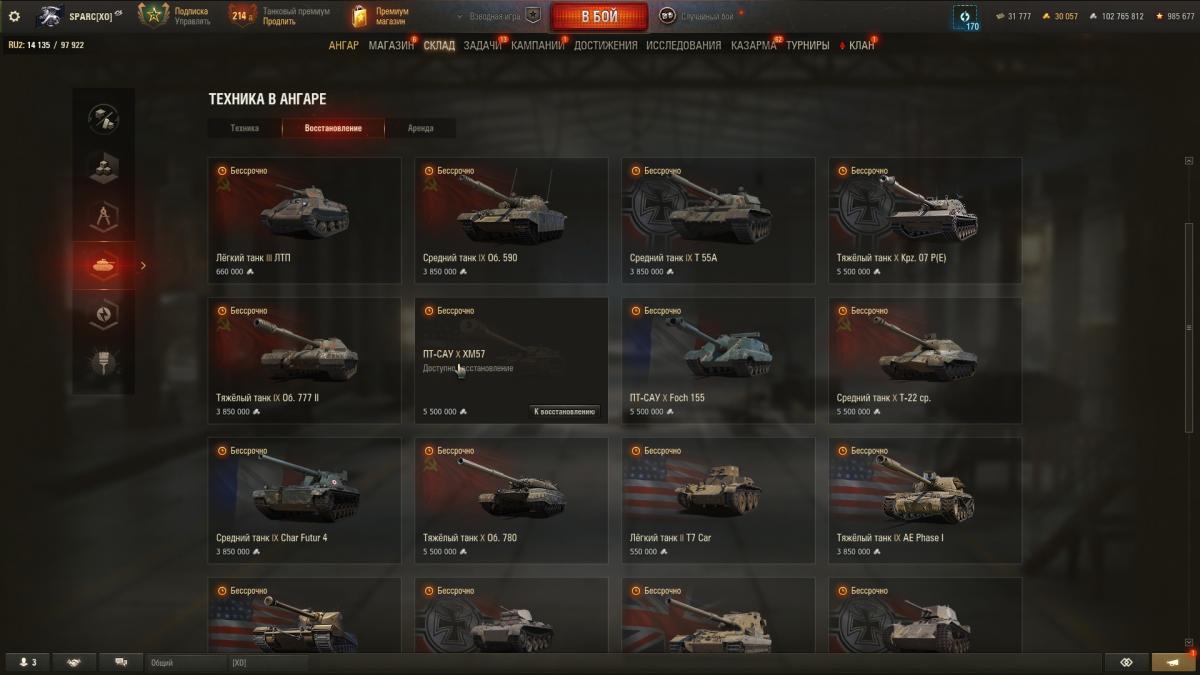Screen dimensions: 1200x675
Task: Click the handshake referral icon in bottom bar
Action: (75, 662)
